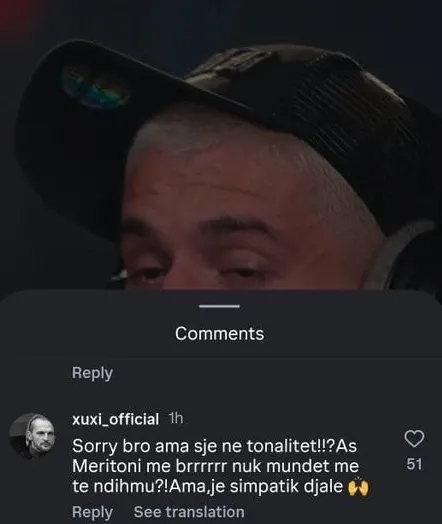
Task: Like the xuxi_official comment with the heart
Action: pyautogui.click(x=414, y=439)
